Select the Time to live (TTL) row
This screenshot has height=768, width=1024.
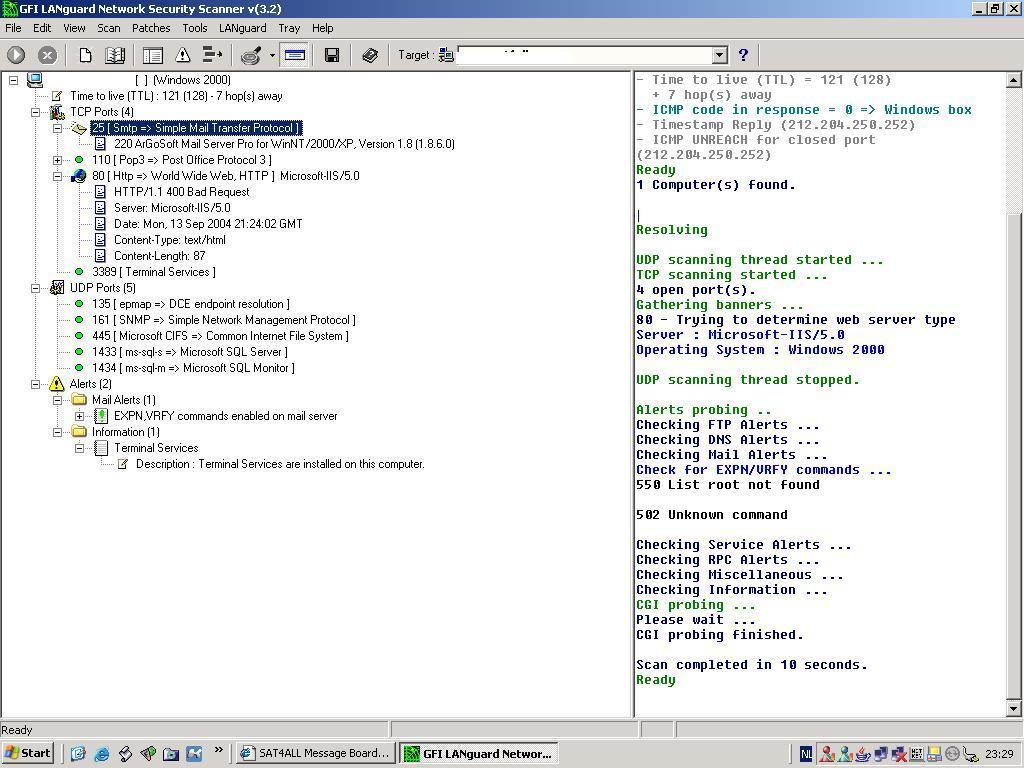(176, 96)
